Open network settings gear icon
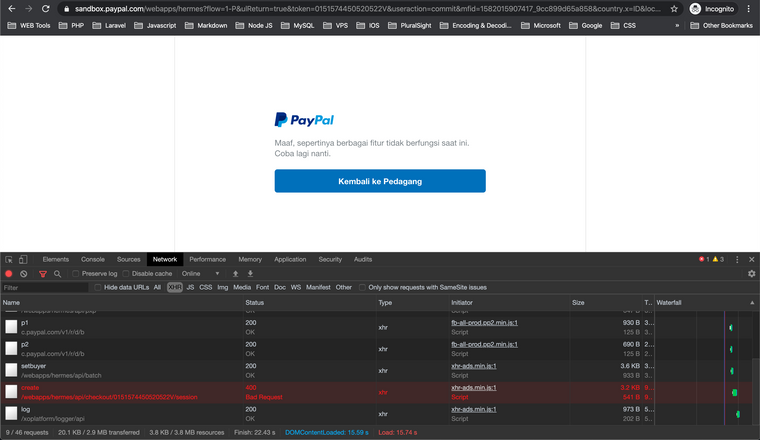 pyautogui.click(x=751, y=273)
